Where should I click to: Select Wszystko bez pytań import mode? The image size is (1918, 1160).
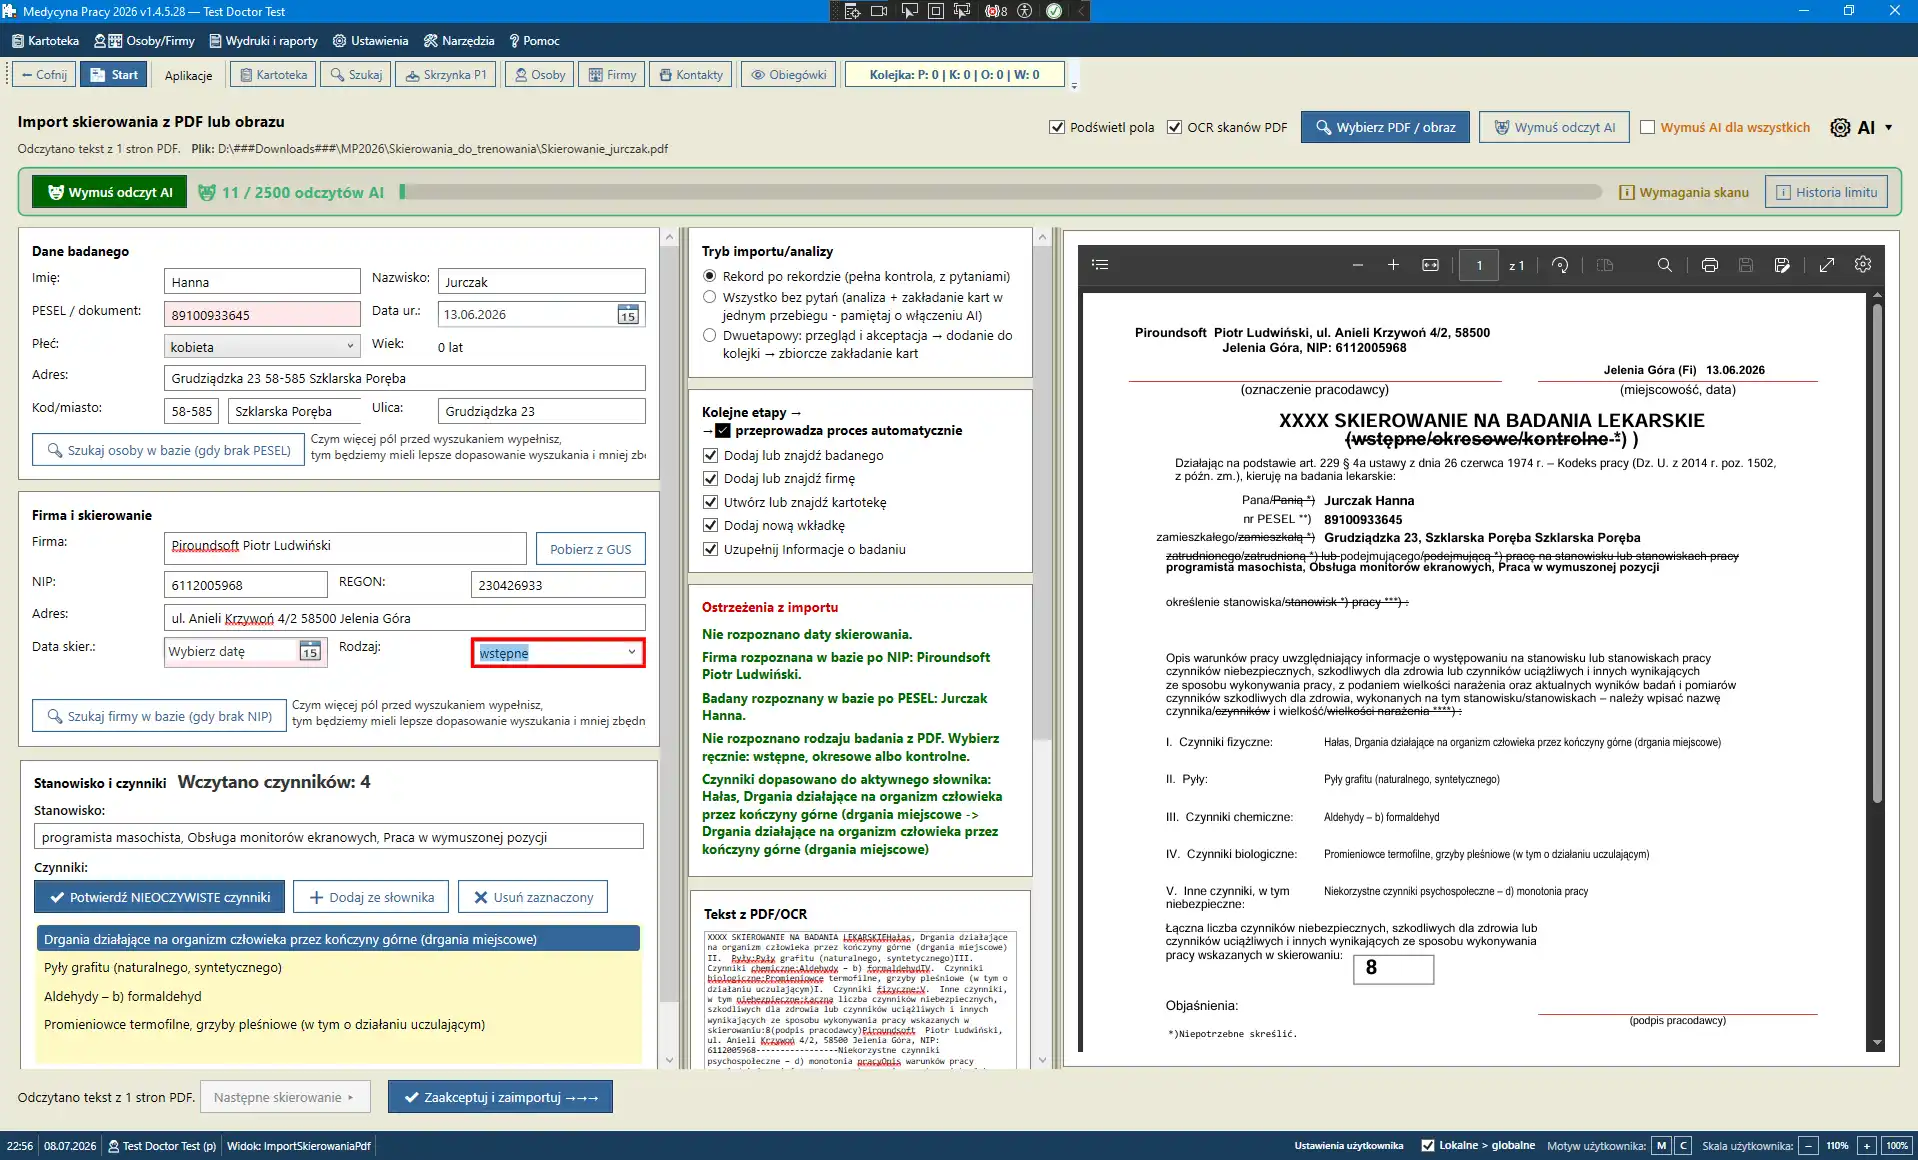click(x=710, y=297)
